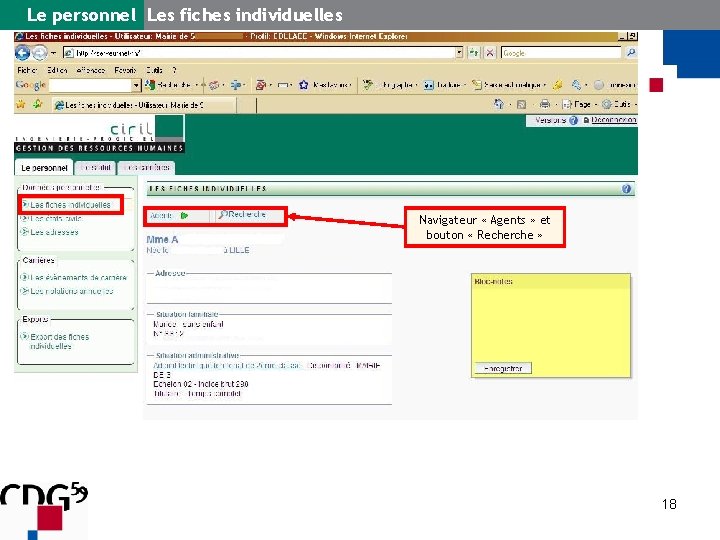The width and height of the screenshot is (720, 540).
Task: Click the Mme A agent name
Action: coord(162,240)
